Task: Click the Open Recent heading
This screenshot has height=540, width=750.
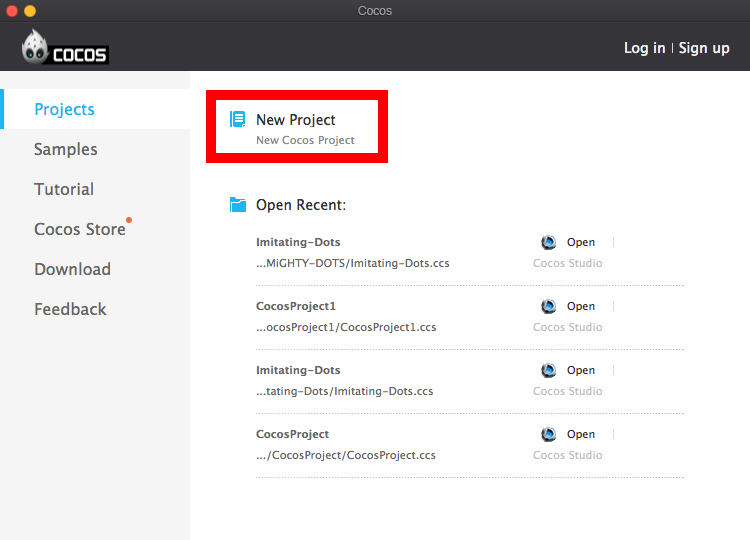Action: click(301, 205)
